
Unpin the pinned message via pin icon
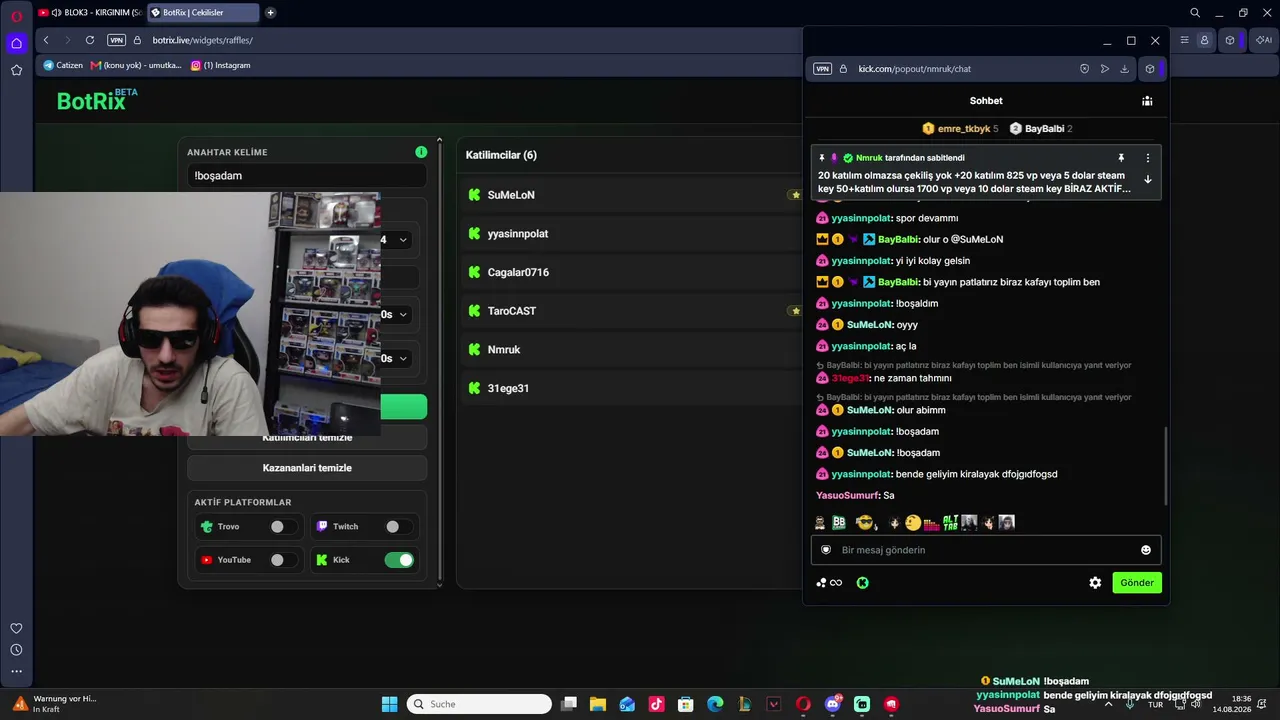(x=1121, y=158)
